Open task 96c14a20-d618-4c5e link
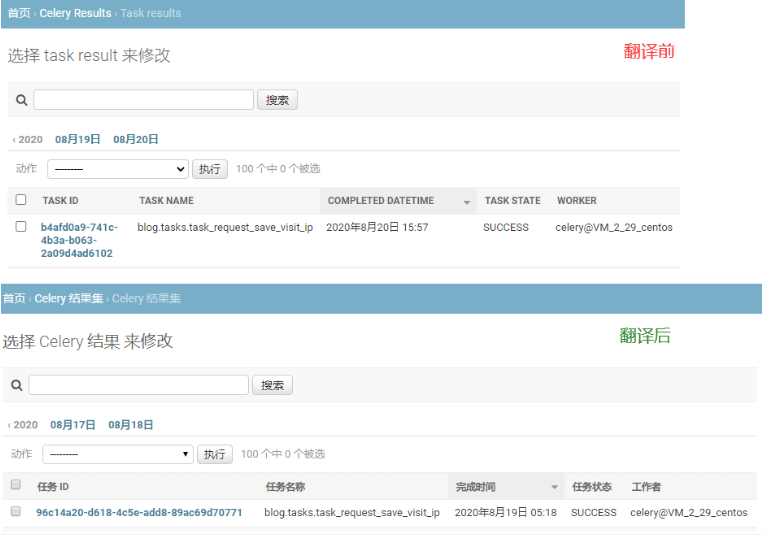This screenshot has width=764, height=547. pos(139,512)
